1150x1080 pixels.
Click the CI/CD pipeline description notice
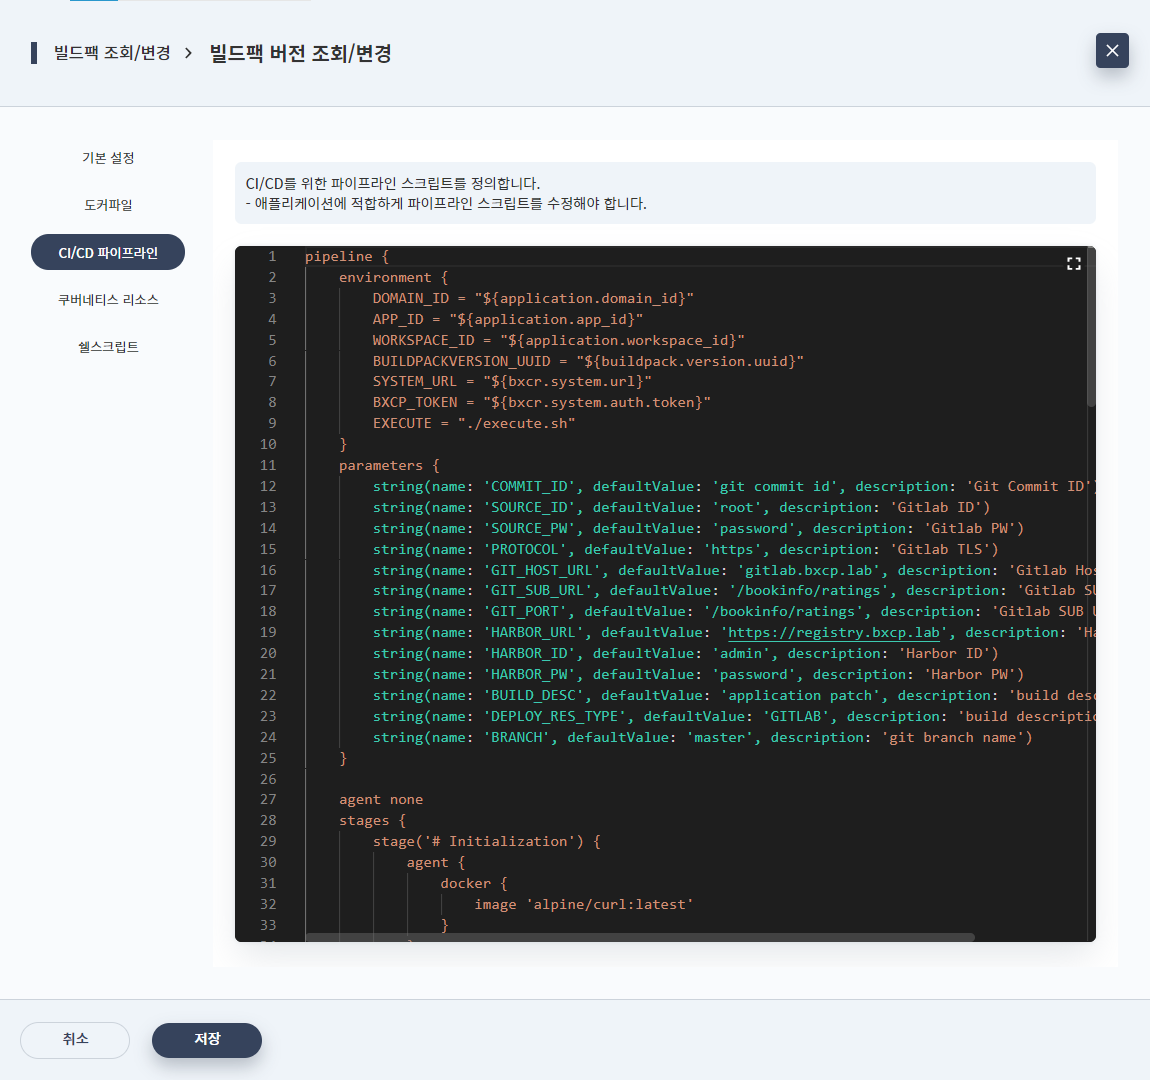(x=665, y=194)
